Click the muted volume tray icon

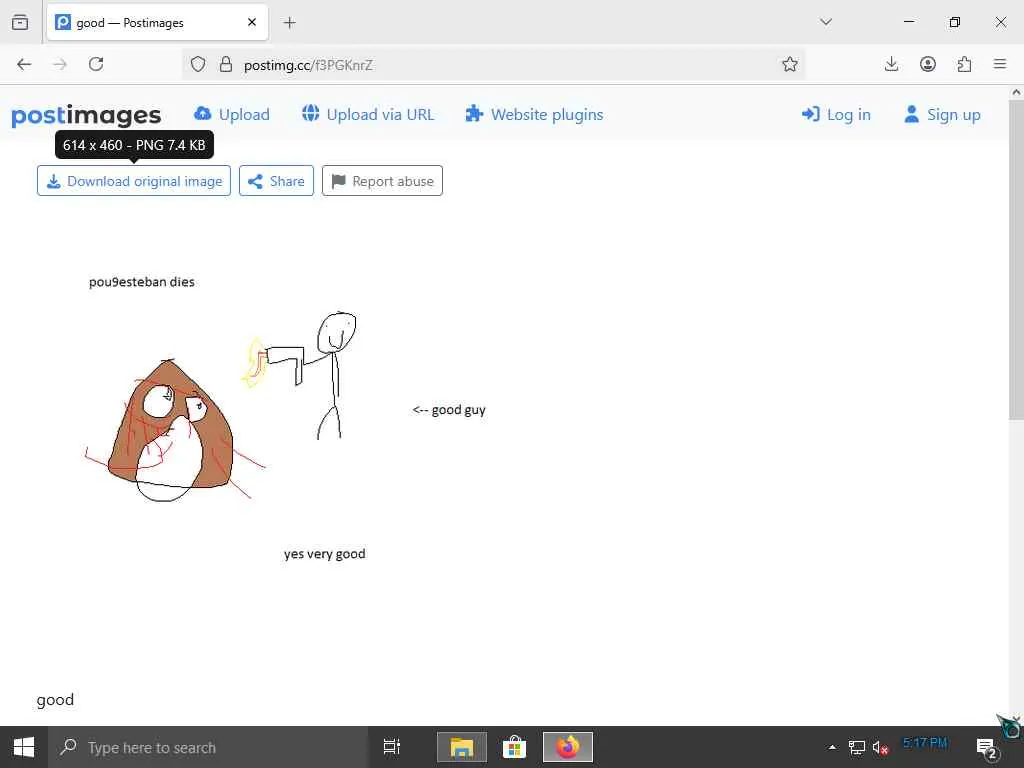[x=880, y=747]
